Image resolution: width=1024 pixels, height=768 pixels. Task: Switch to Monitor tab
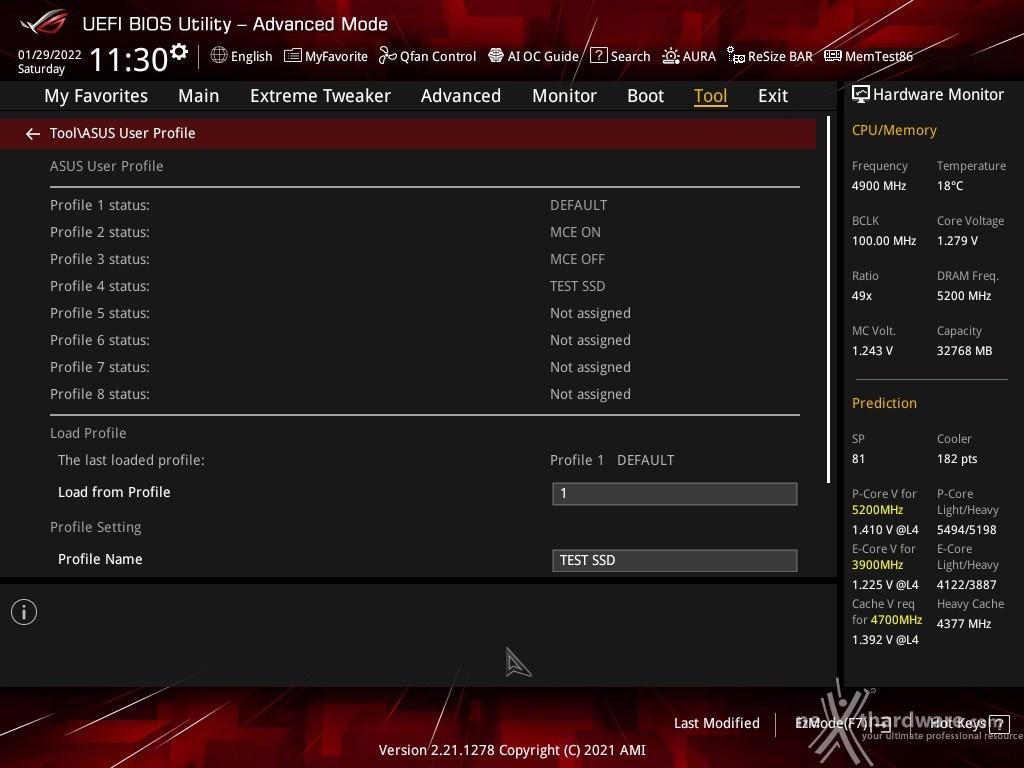tap(564, 96)
